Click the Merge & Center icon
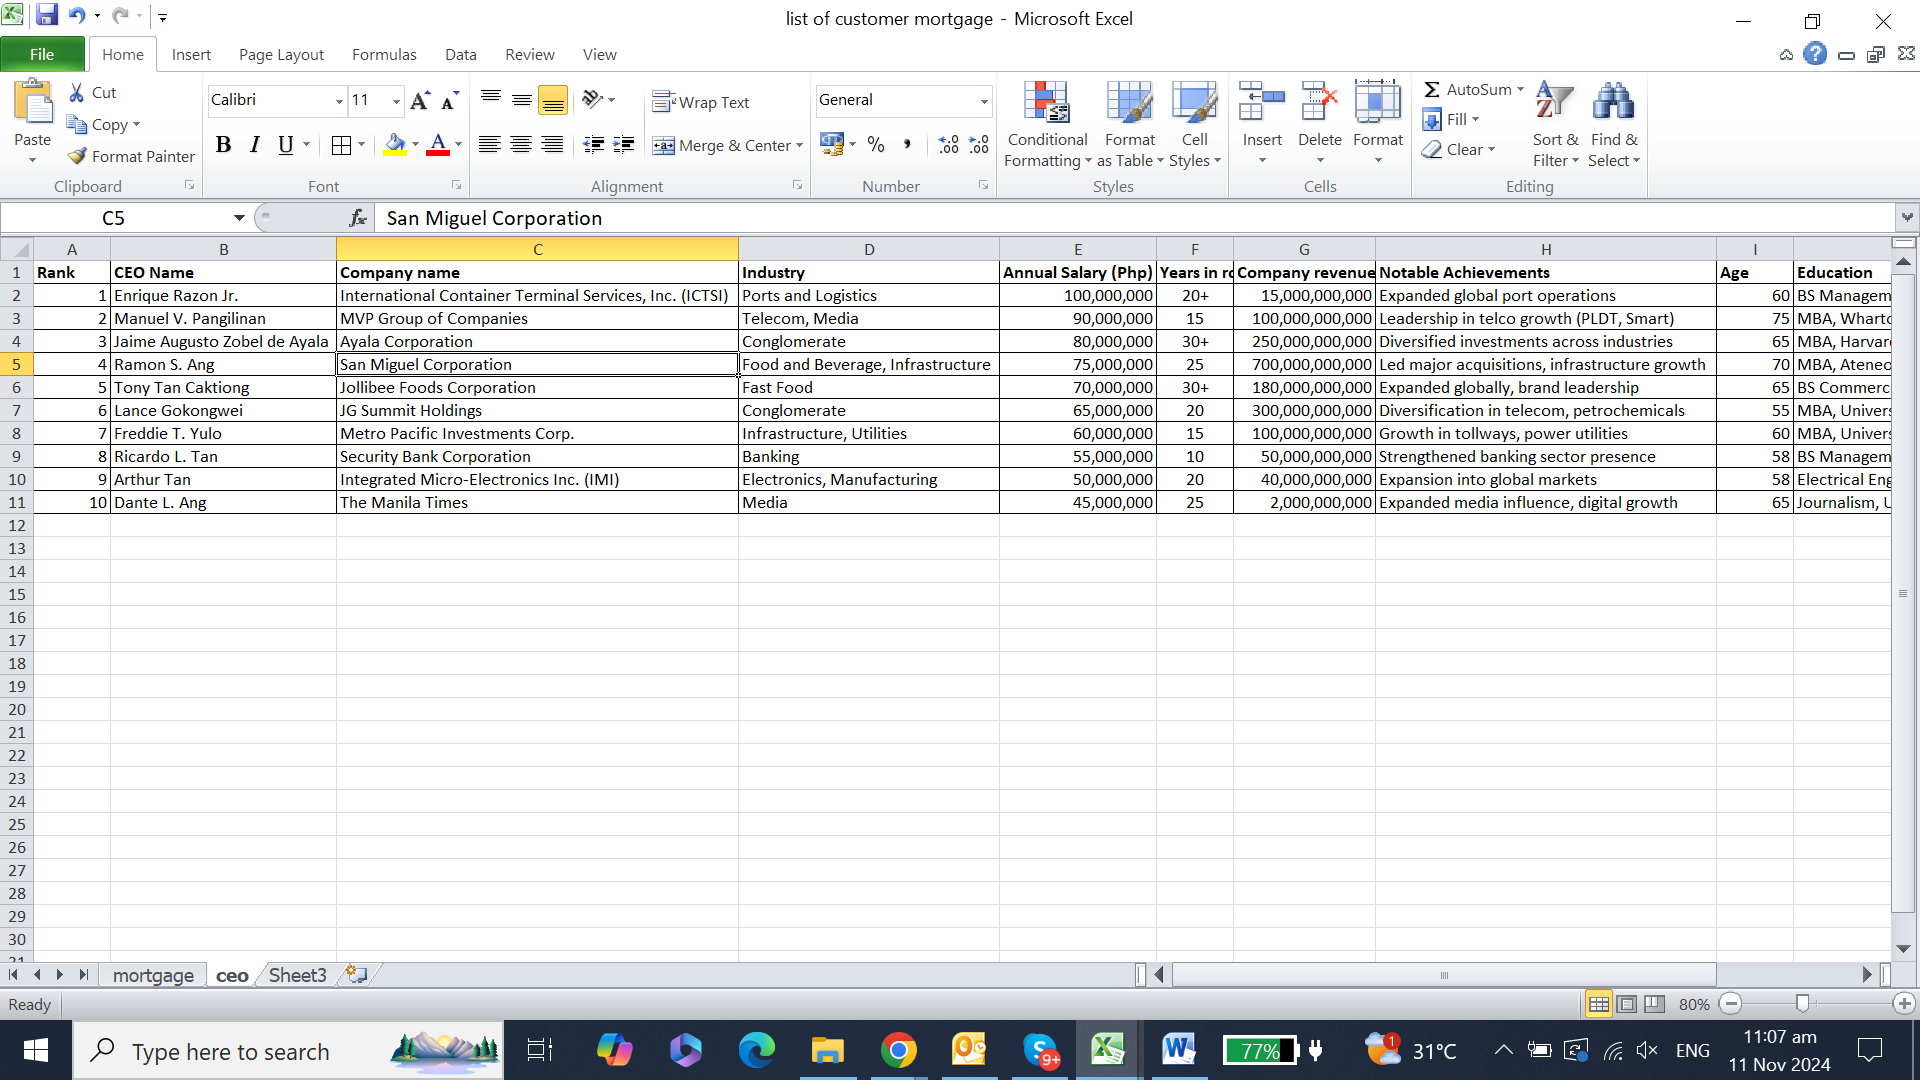The width and height of the screenshot is (1920, 1080). coord(663,146)
